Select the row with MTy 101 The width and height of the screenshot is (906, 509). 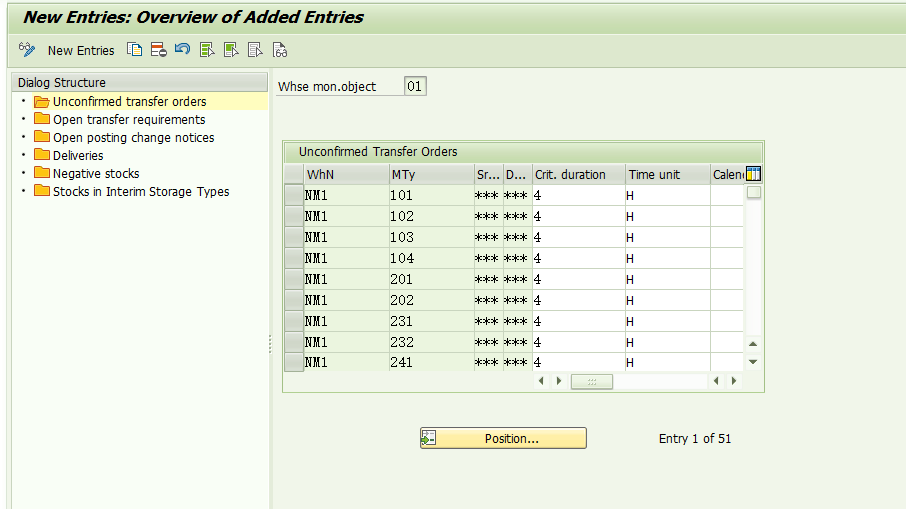(x=294, y=195)
